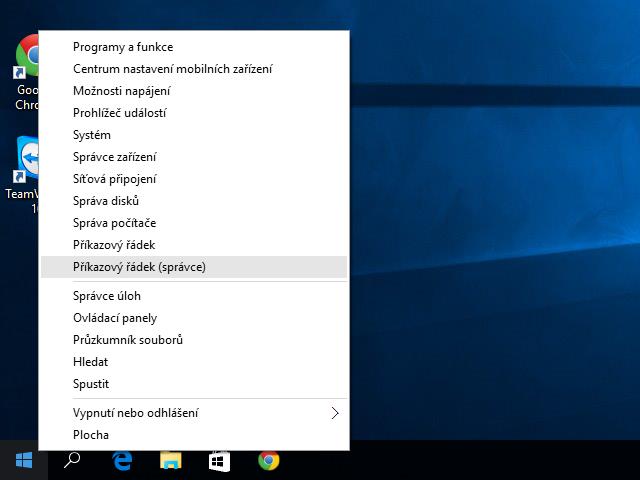Launch Chrome from the taskbar
The height and width of the screenshot is (480, 640).
coord(268,460)
